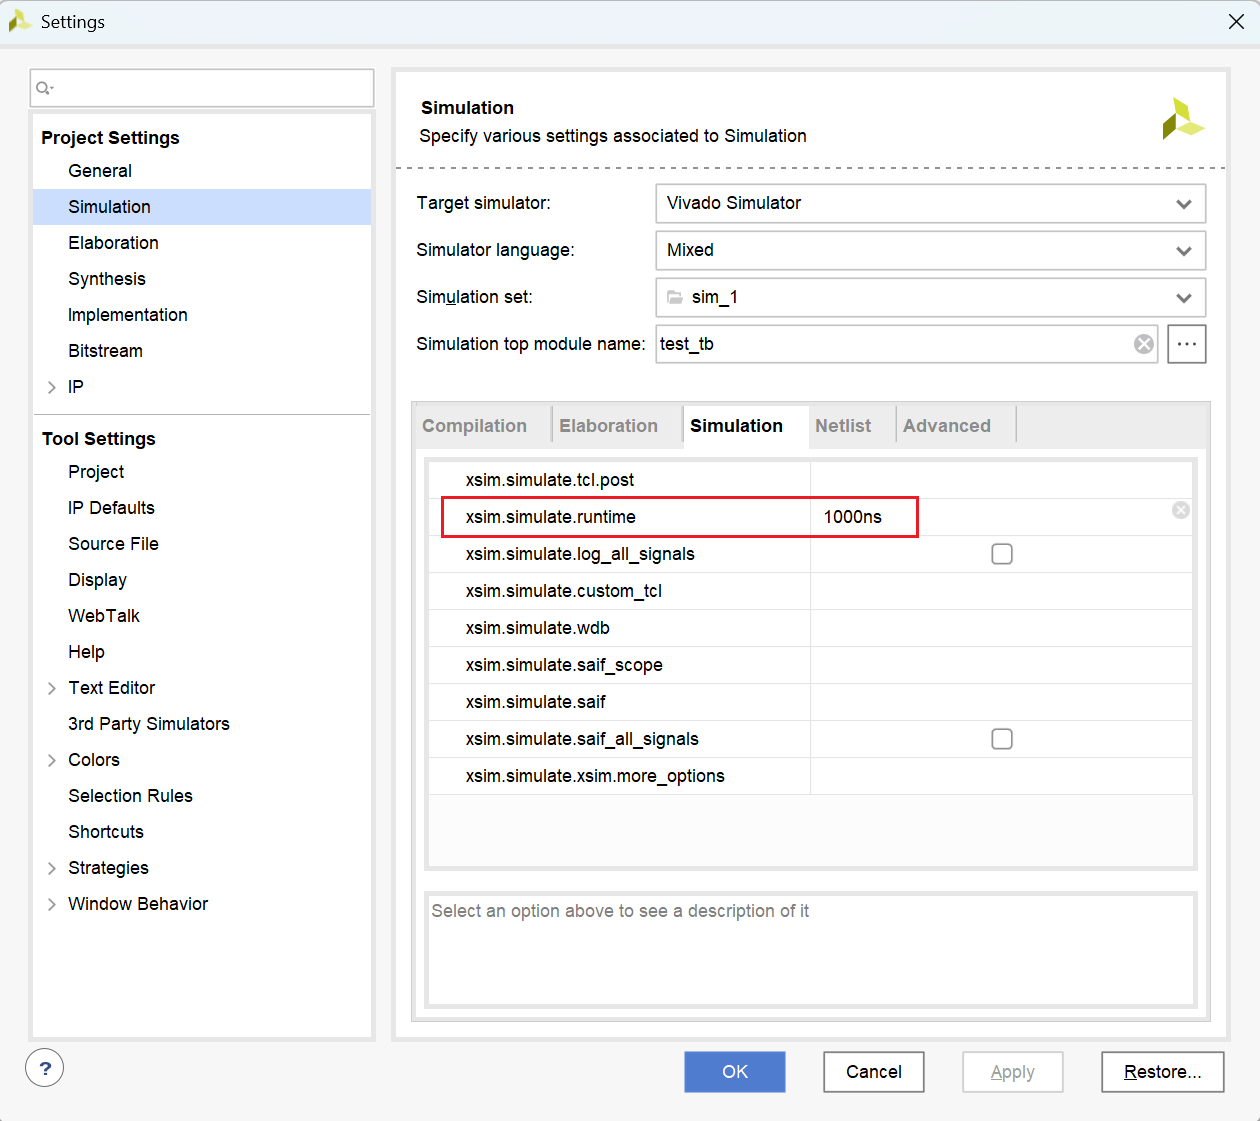Clear the xsim.simulate.runtime value

pos(1181,510)
